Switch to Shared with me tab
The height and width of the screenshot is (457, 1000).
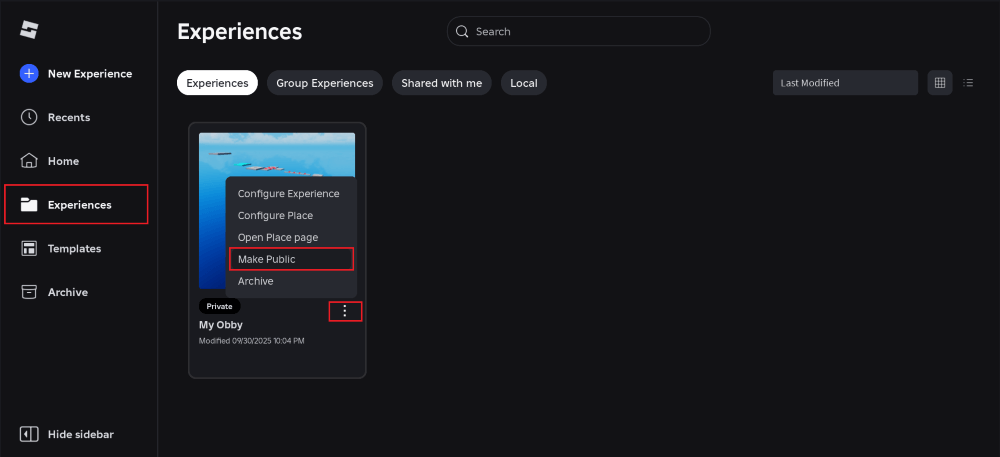441,83
